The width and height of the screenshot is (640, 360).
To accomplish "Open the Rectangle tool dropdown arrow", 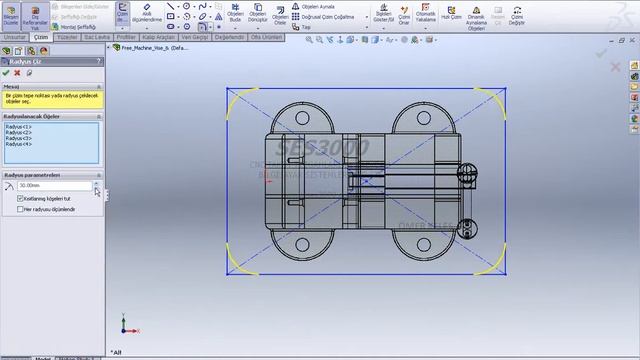I will coord(178,17).
